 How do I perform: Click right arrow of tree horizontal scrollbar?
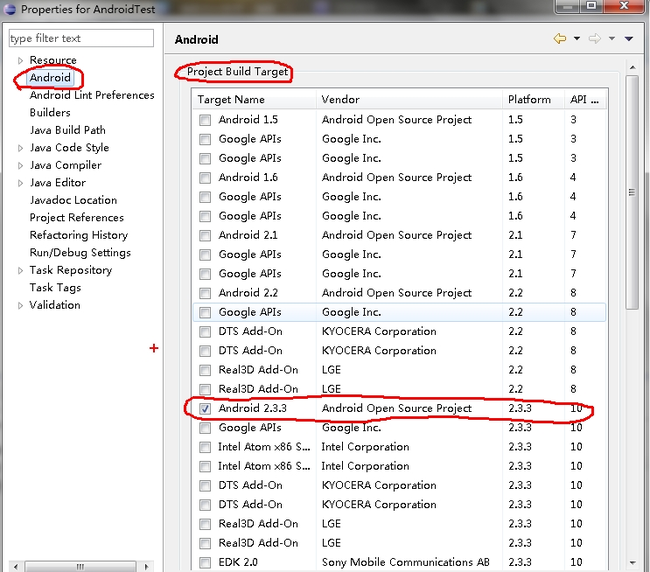pyautogui.click(x=146, y=566)
